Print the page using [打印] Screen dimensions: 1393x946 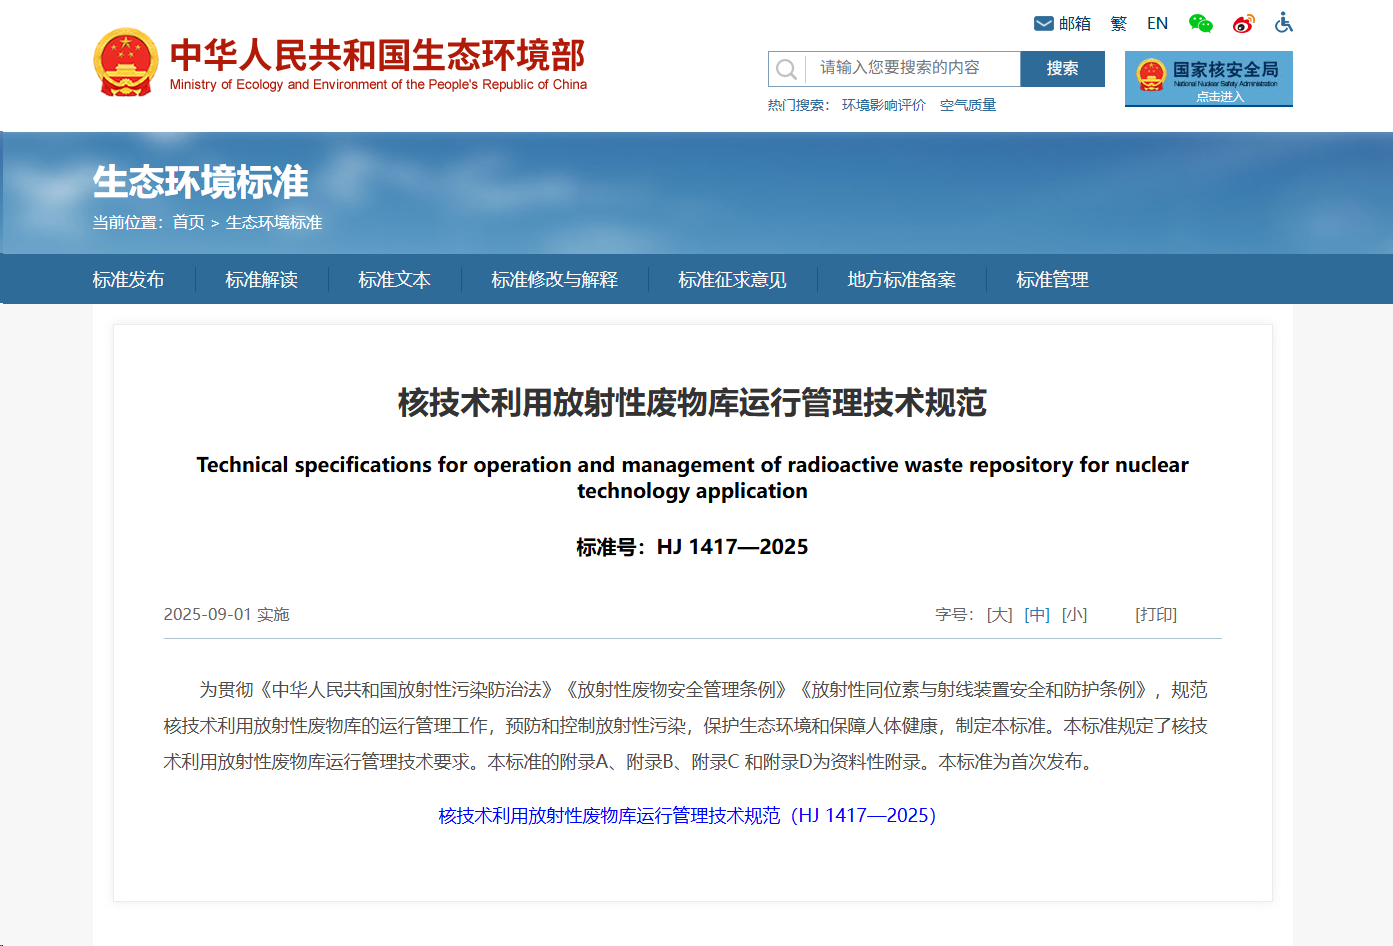coord(1155,615)
